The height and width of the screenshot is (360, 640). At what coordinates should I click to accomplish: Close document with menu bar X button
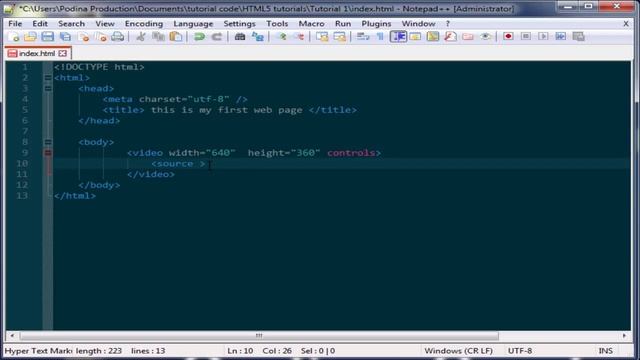[626, 24]
